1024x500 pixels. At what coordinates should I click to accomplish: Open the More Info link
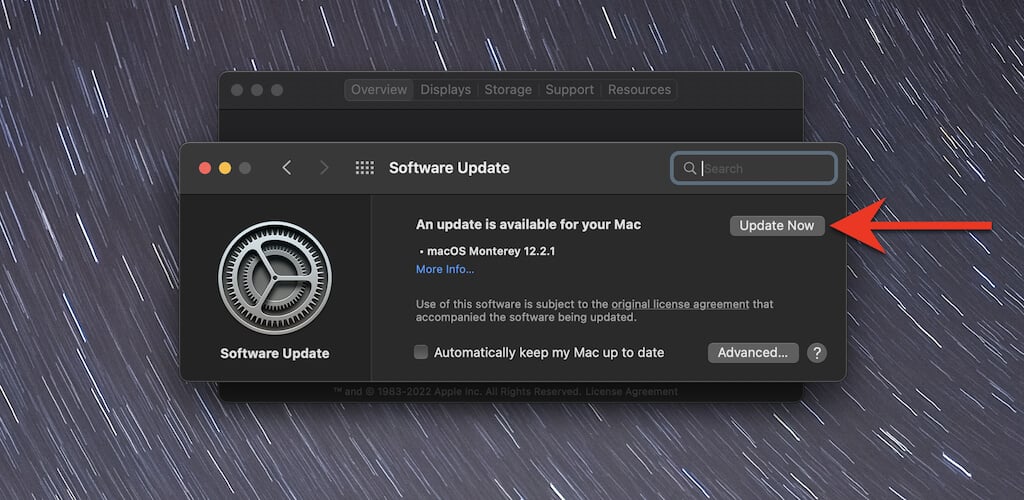[445, 269]
